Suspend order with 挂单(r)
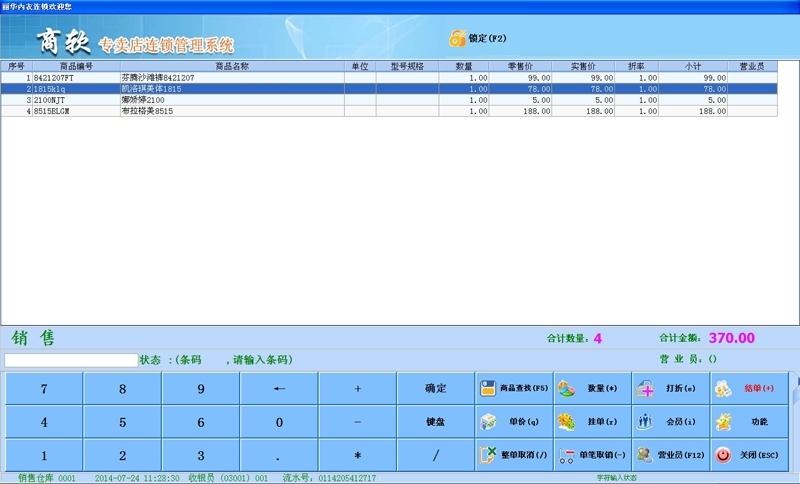Screen dimensions: 800x484 [x=593, y=422]
